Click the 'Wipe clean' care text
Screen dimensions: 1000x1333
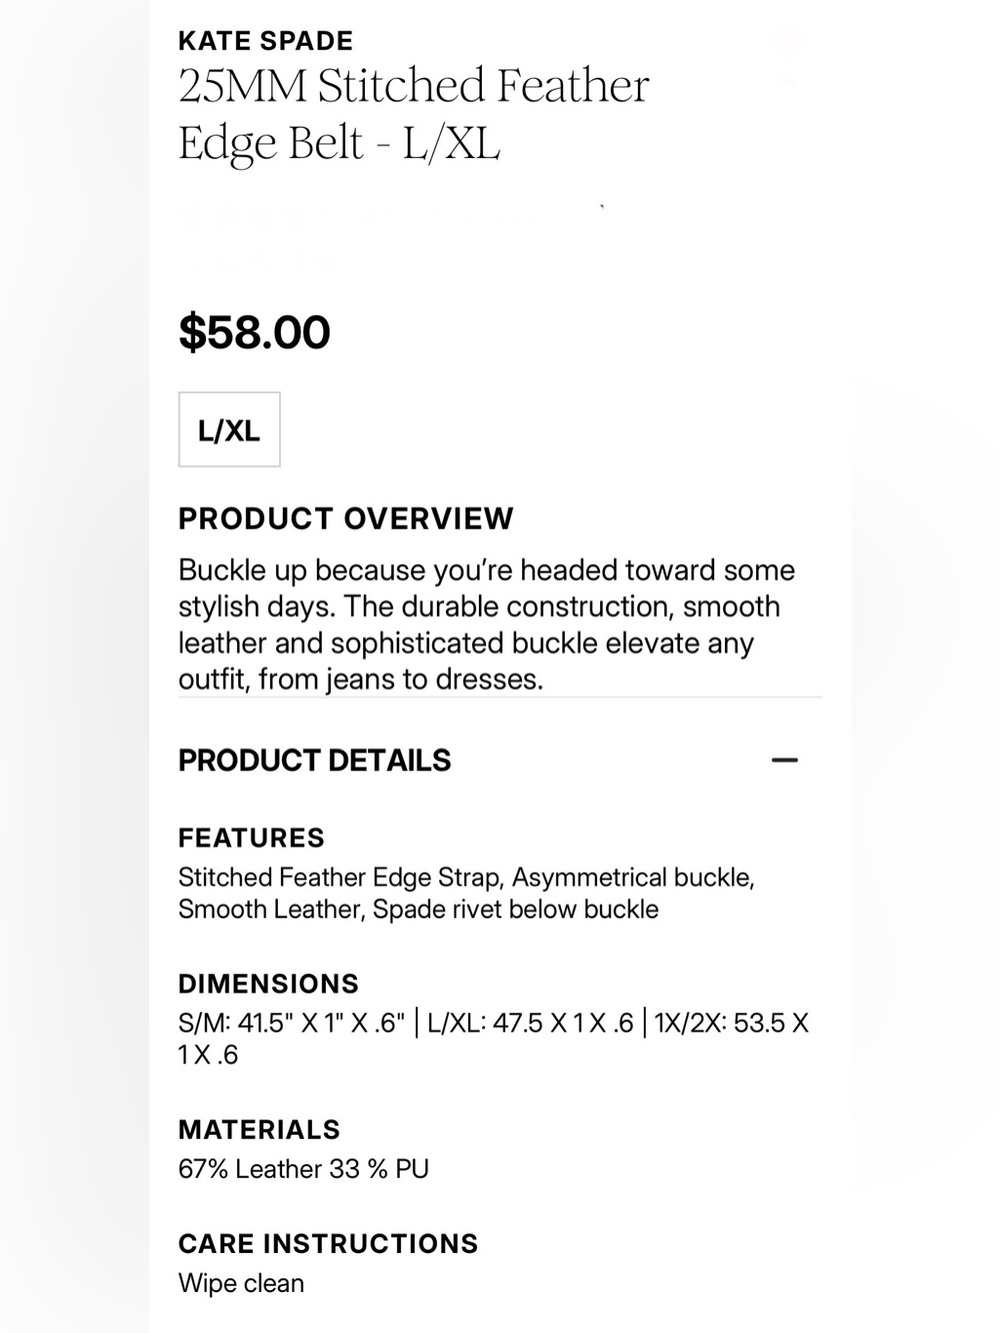[241, 1283]
